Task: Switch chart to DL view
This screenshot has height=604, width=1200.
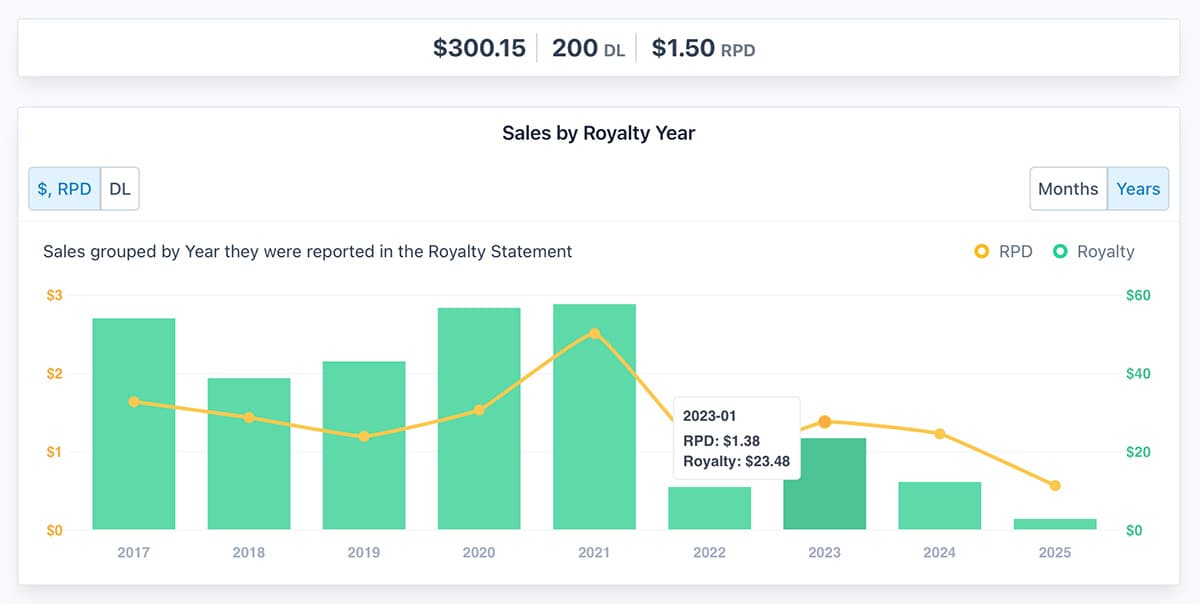Action: click(x=120, y=189)
